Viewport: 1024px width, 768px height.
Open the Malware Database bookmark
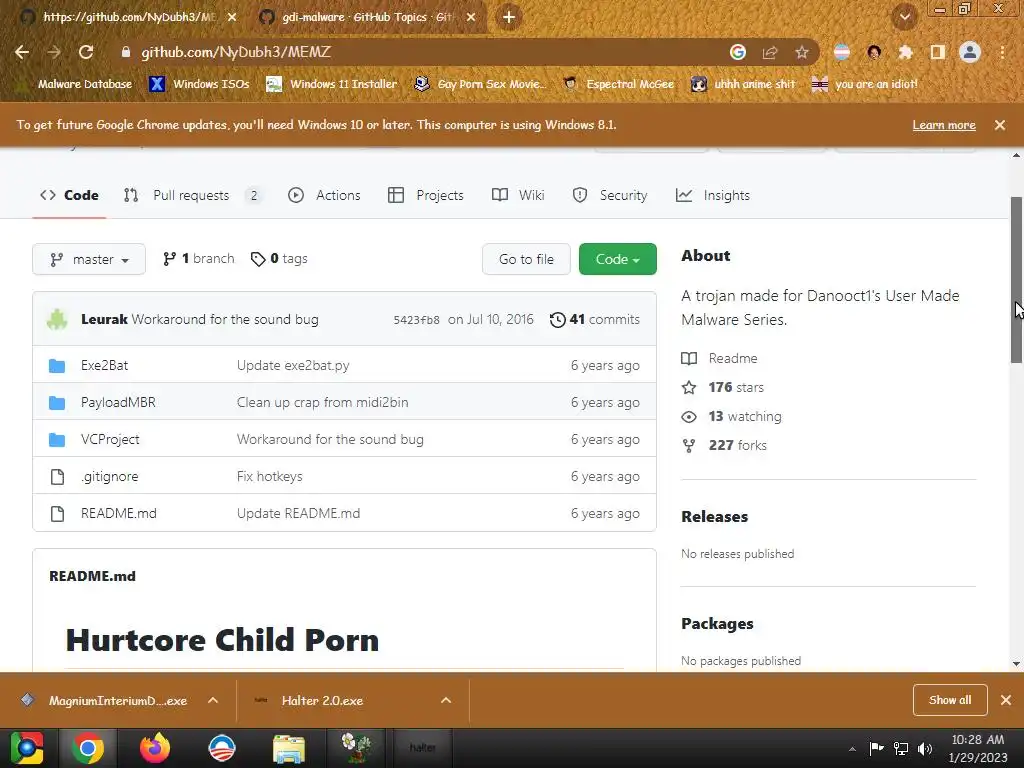(76, 84)
